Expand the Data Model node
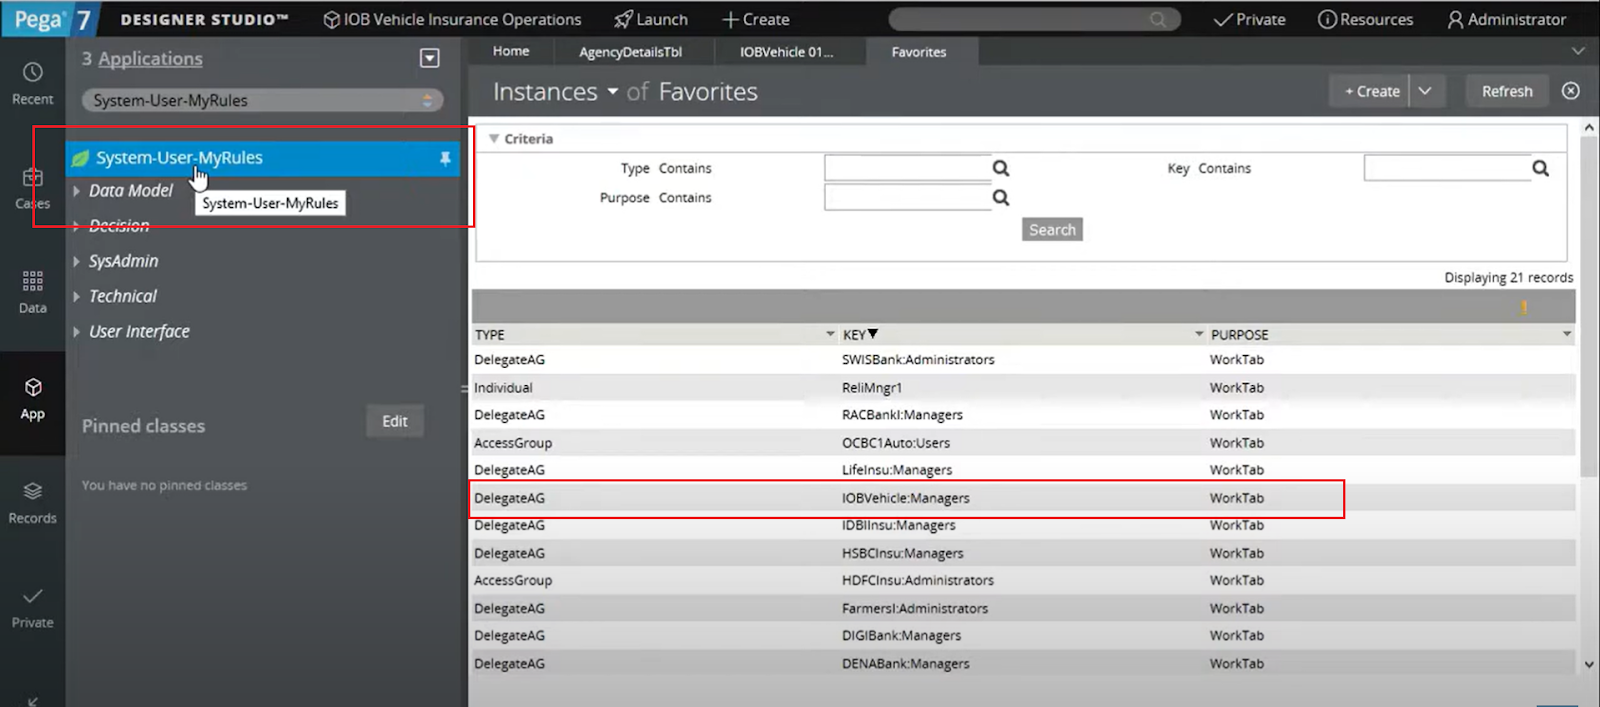 pos(76,190)
